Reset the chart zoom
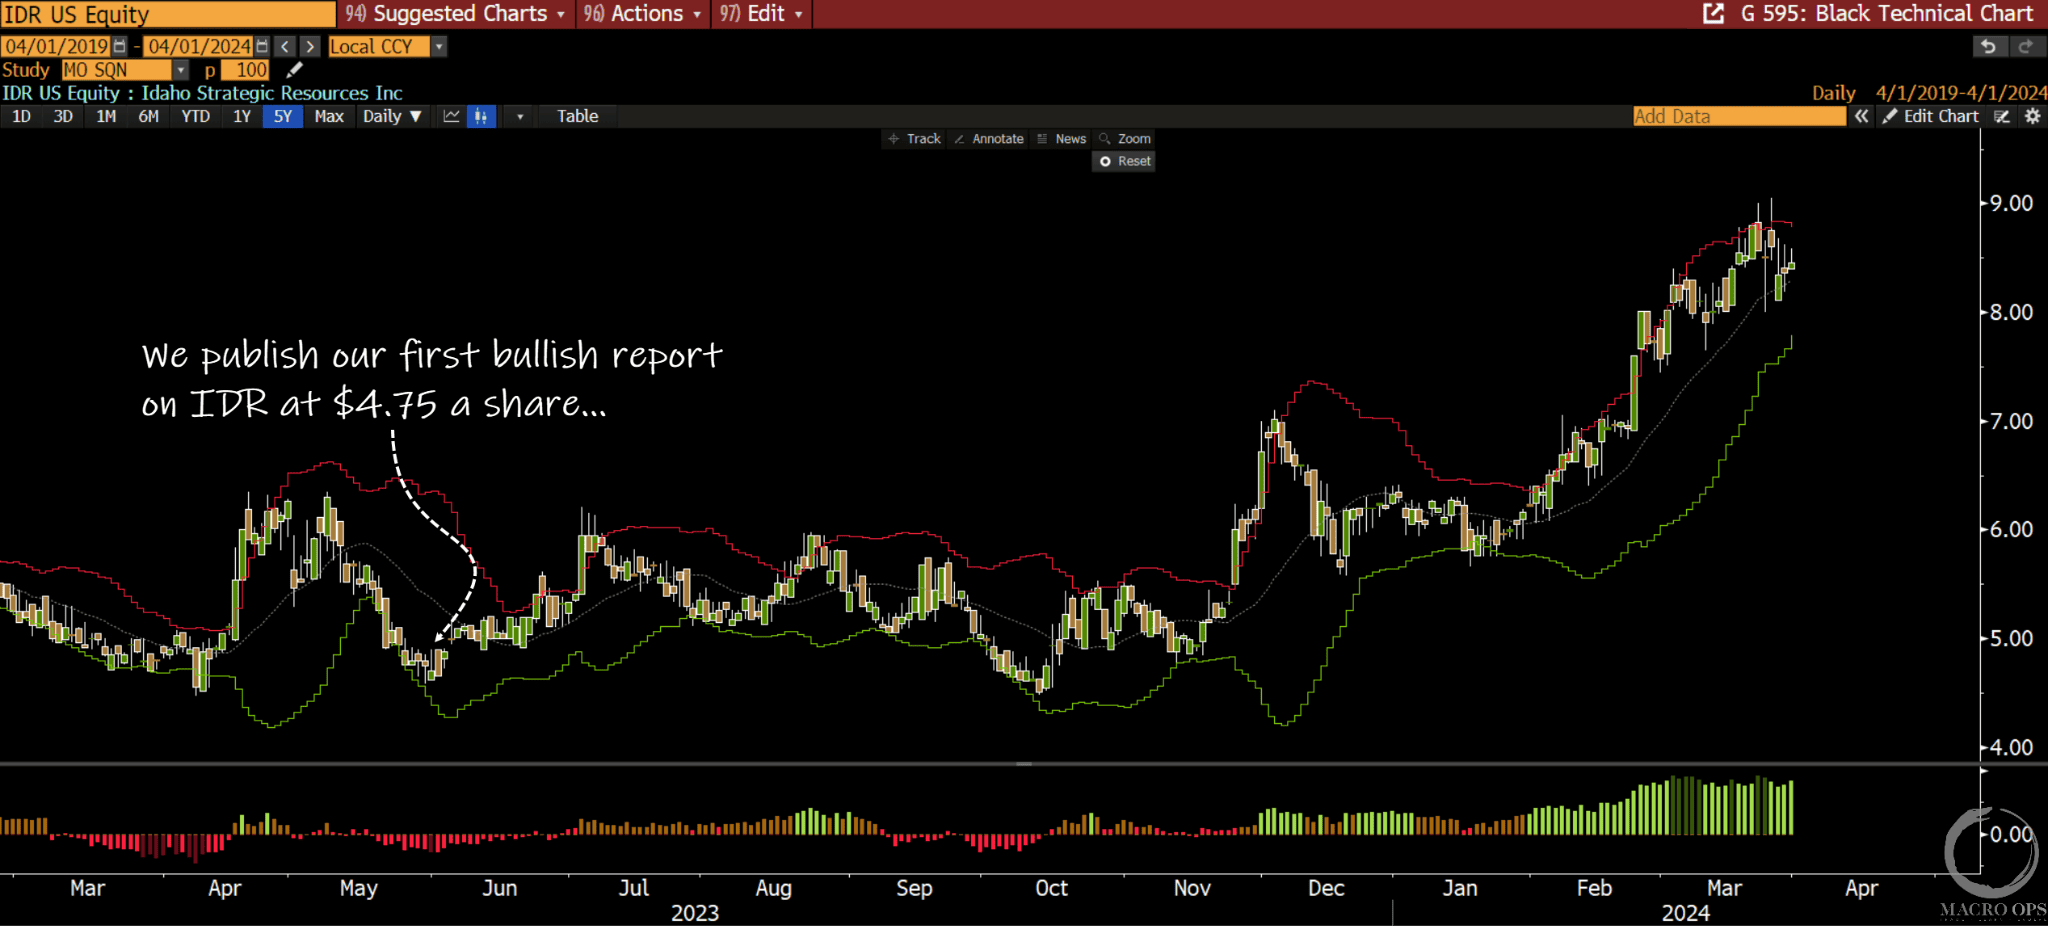 1125,161
